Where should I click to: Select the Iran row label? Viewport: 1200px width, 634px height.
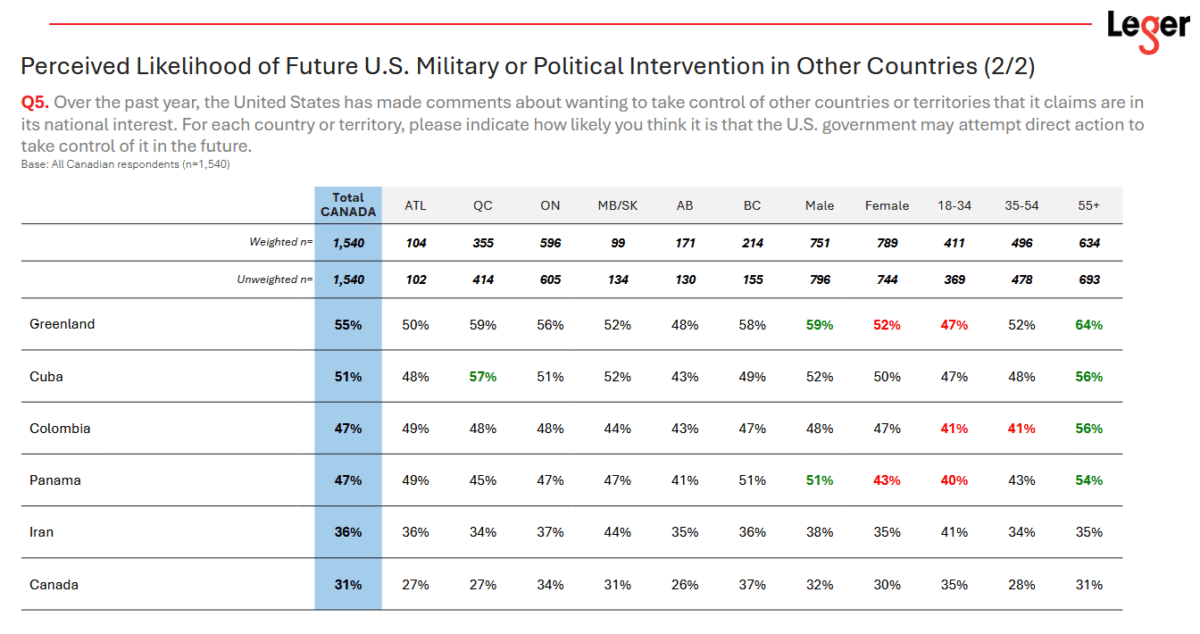[42, 532]
